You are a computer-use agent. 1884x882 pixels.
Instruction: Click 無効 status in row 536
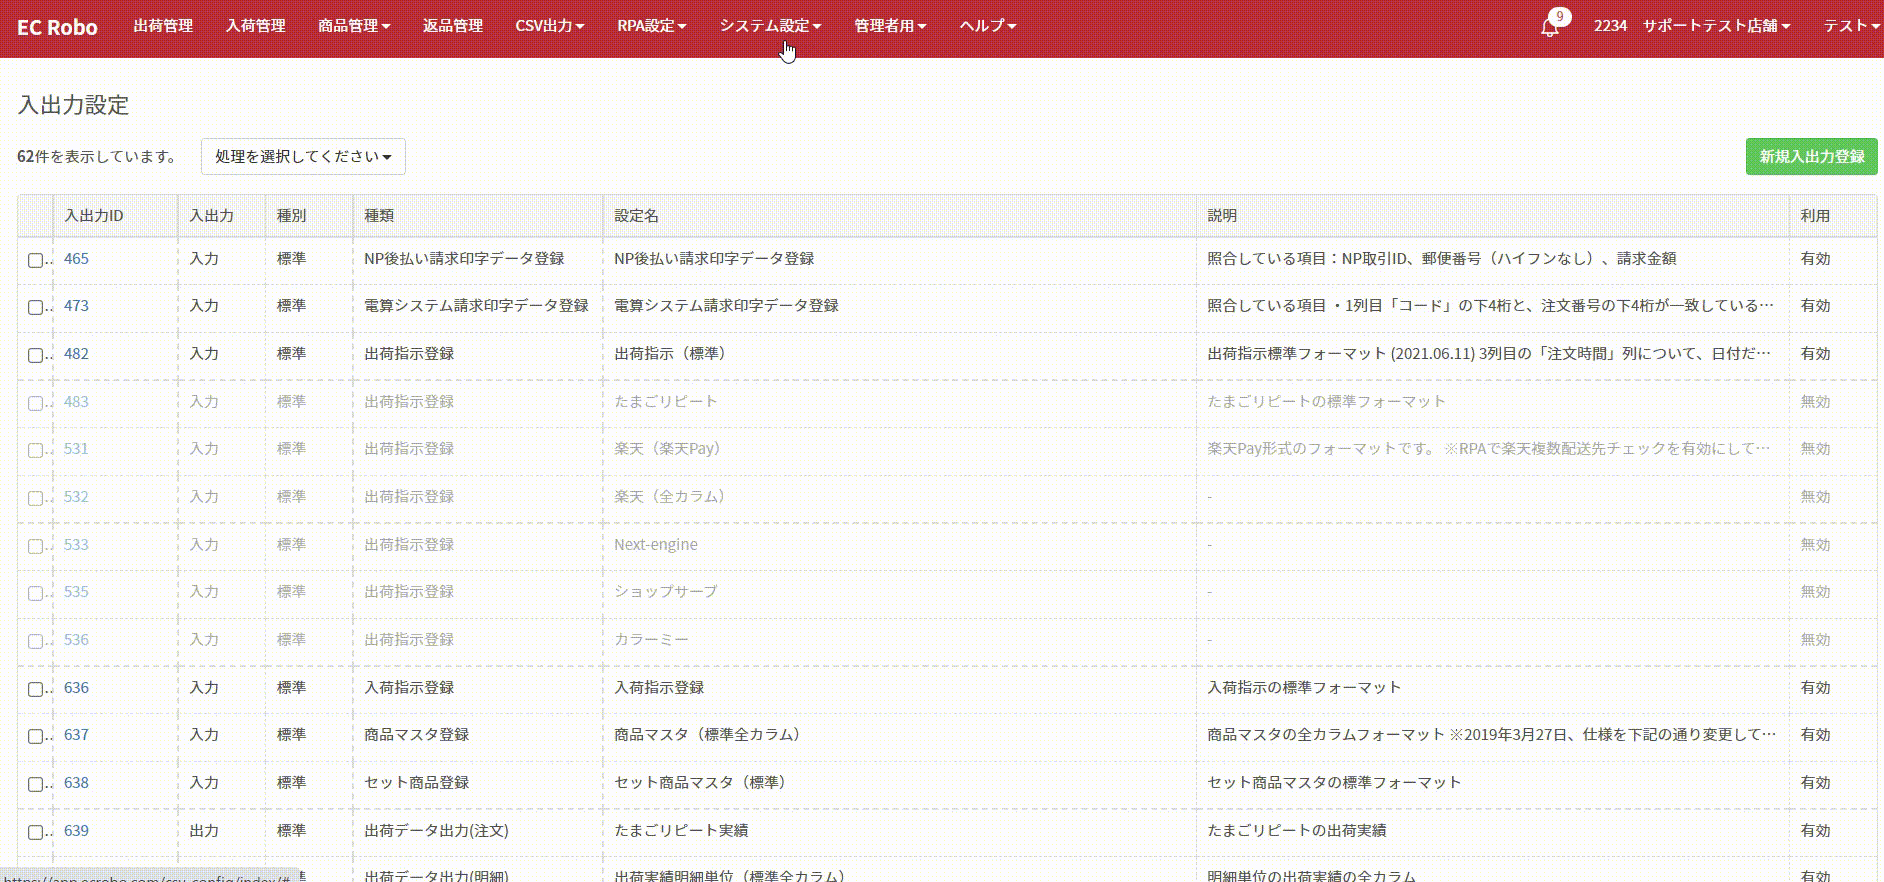1815,640
